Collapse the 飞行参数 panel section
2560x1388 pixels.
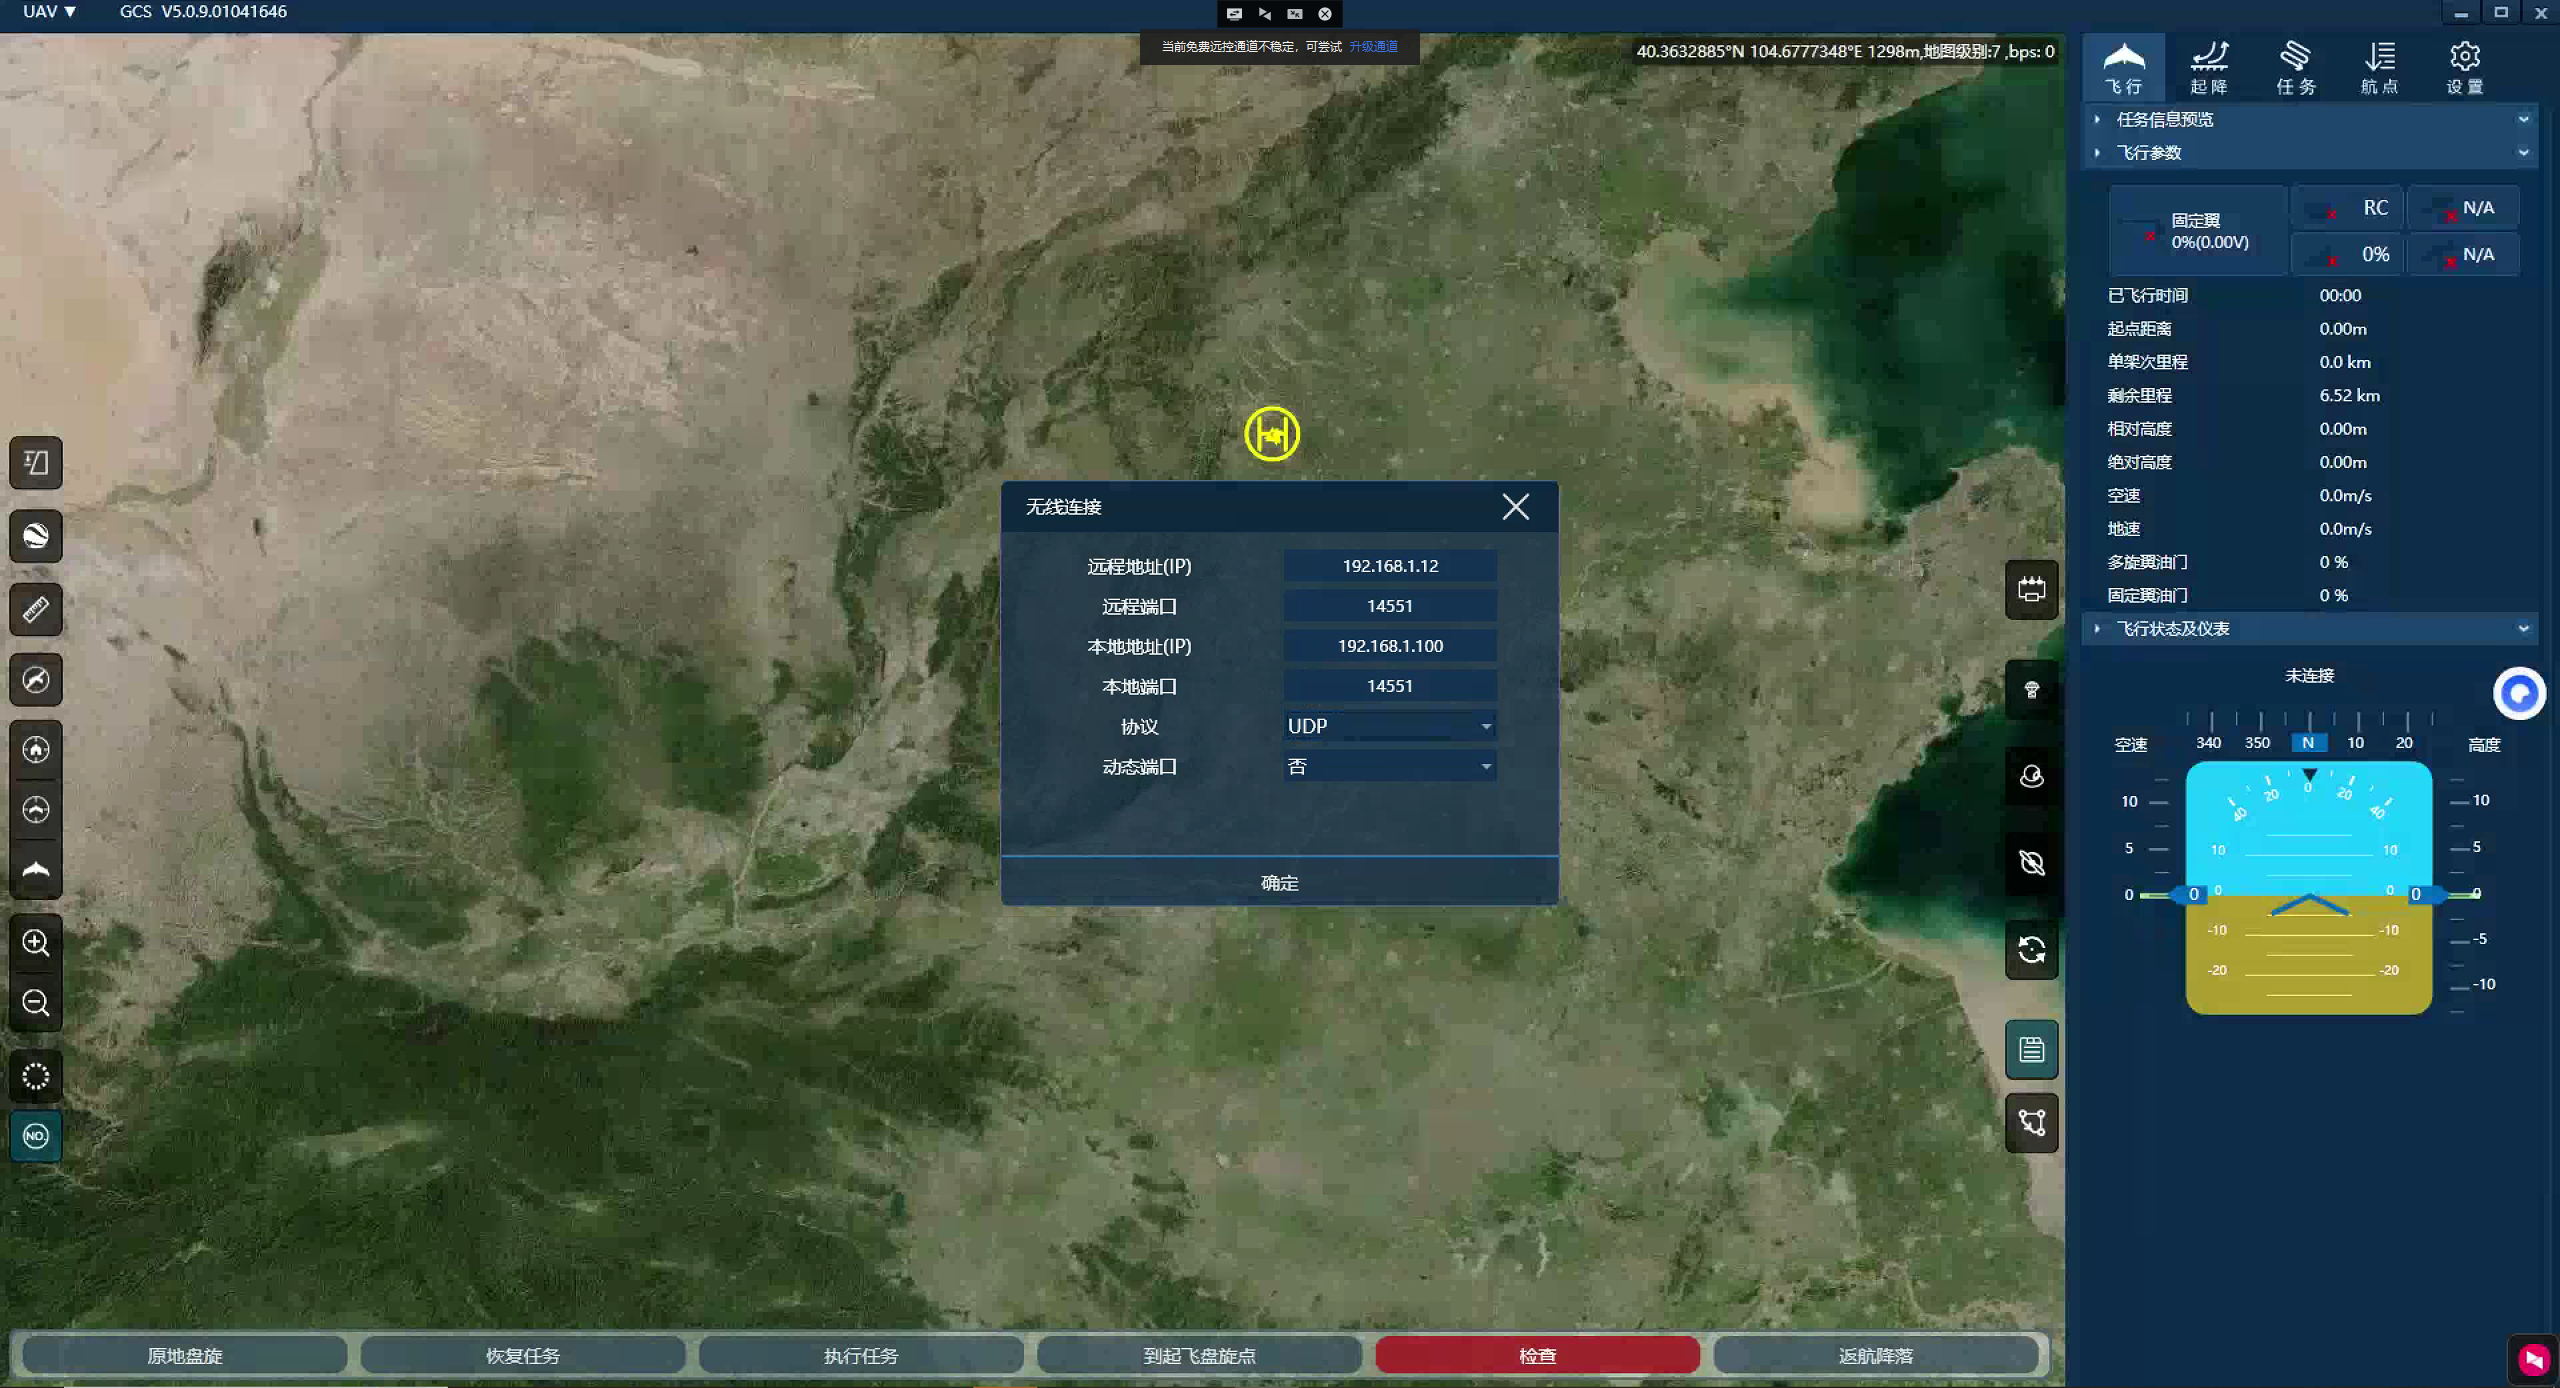click(2523, 153)
